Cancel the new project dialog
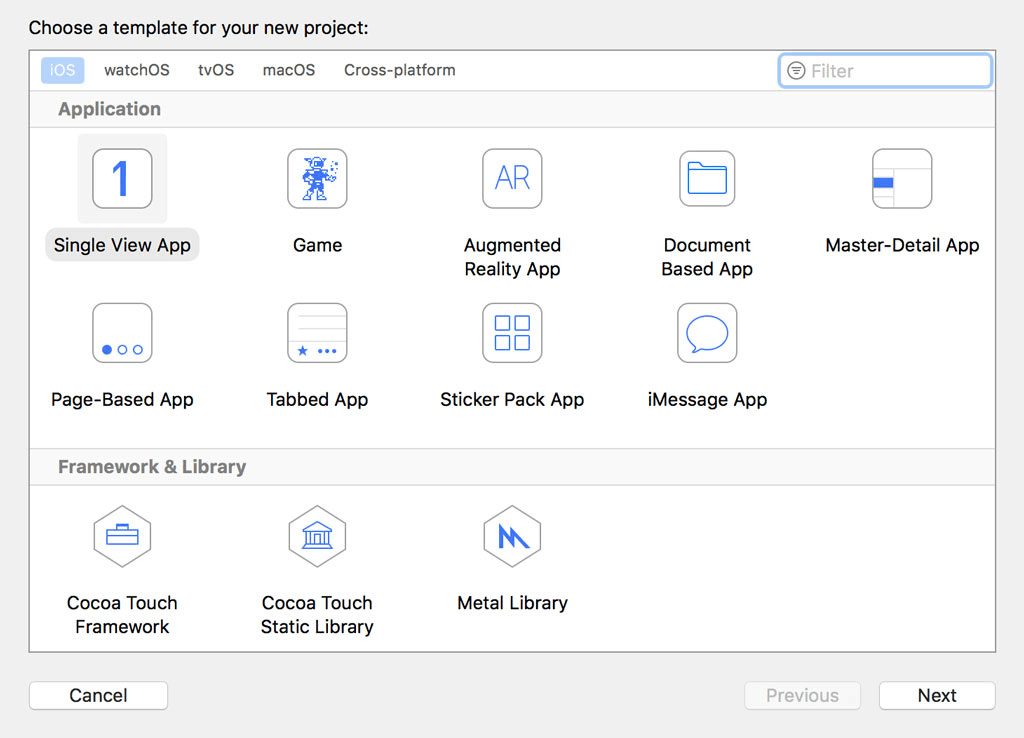This screenshot has height=738, width=1024. (99, 696)
